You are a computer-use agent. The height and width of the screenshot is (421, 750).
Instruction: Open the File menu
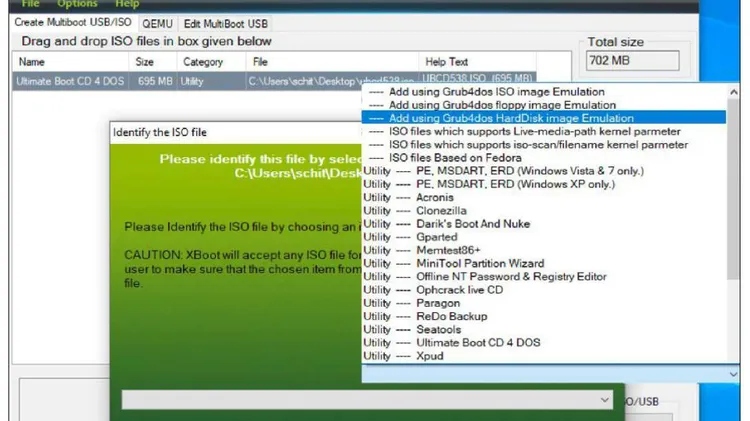pyautogui.click(x=30, y=4)
